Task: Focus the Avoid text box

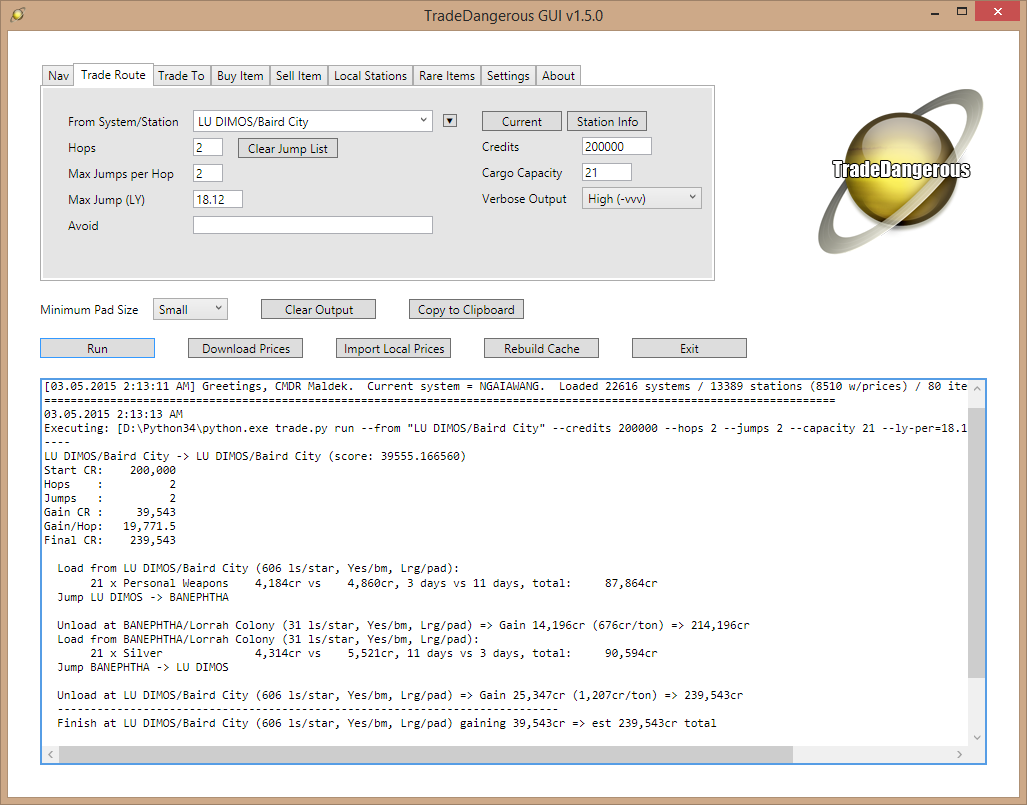Action: (x=312, y=226)
